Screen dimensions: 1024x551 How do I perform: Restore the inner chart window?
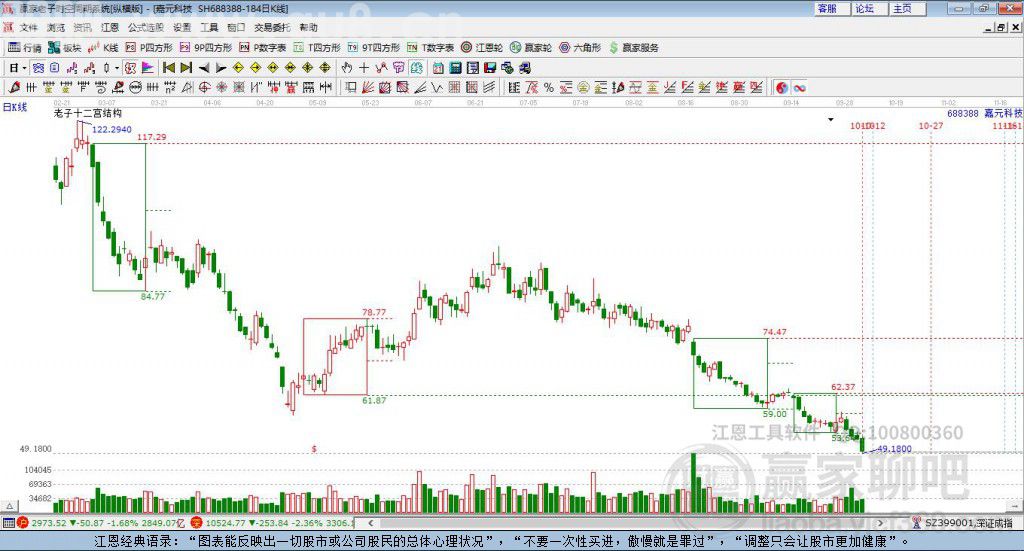[1002, 27]
